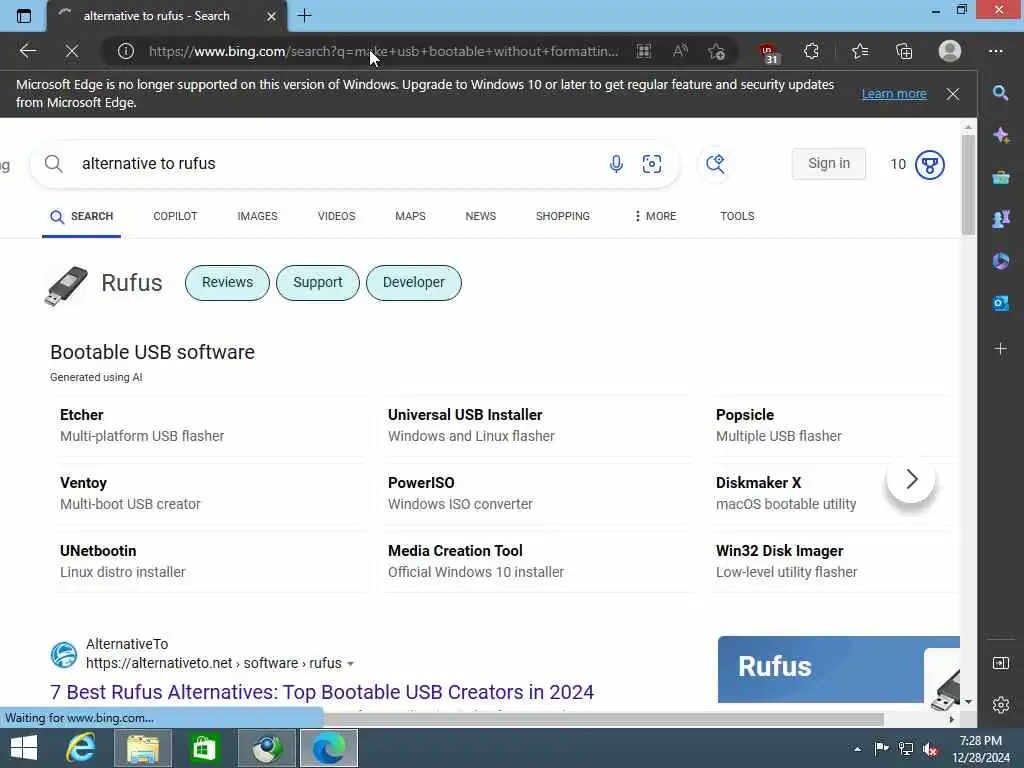Search by voice using microphone icon
Image resolution: width=1024 pixels, height=768 pixels.
[616, 163]
